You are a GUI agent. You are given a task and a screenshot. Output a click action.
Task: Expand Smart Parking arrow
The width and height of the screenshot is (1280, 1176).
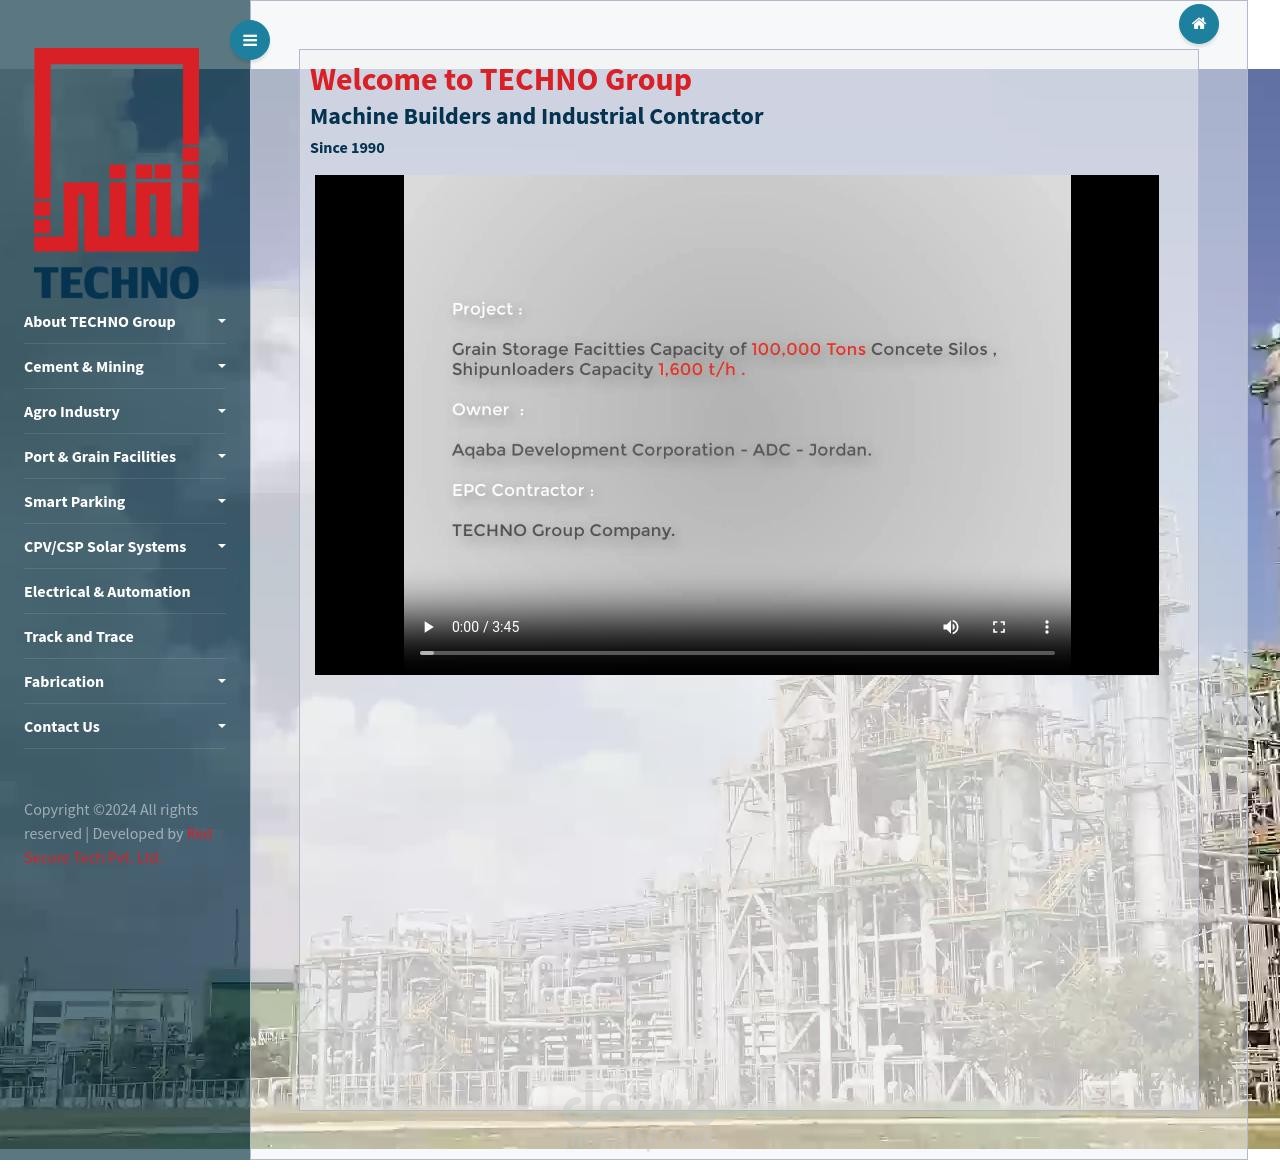pyautogui.click(x=222, y=501)
